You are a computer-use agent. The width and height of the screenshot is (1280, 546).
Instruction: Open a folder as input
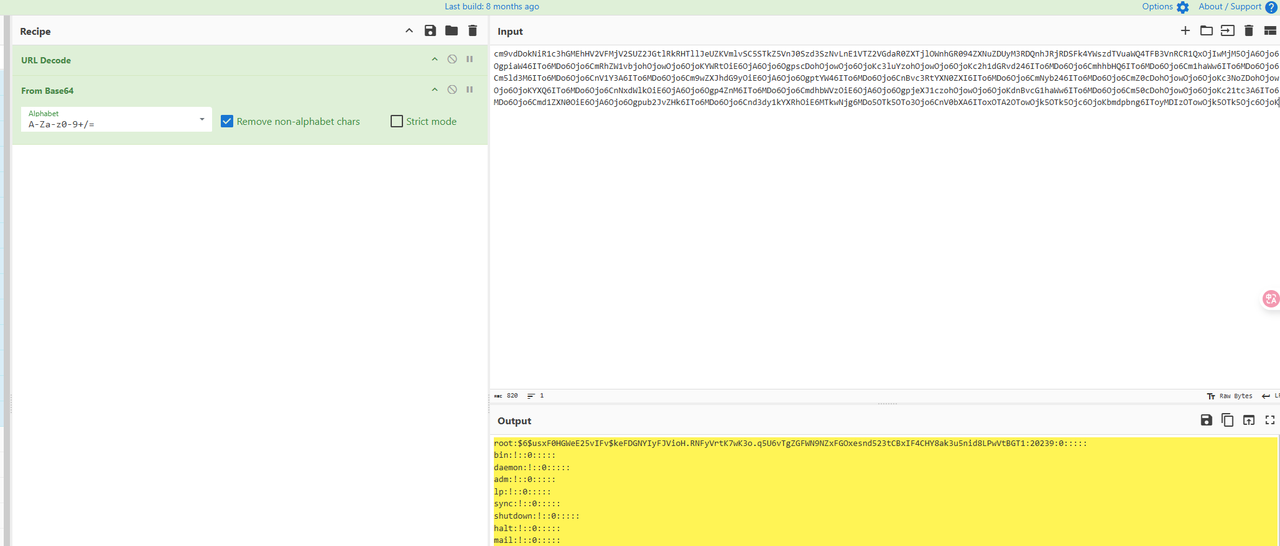click(x=1206, y=31)
